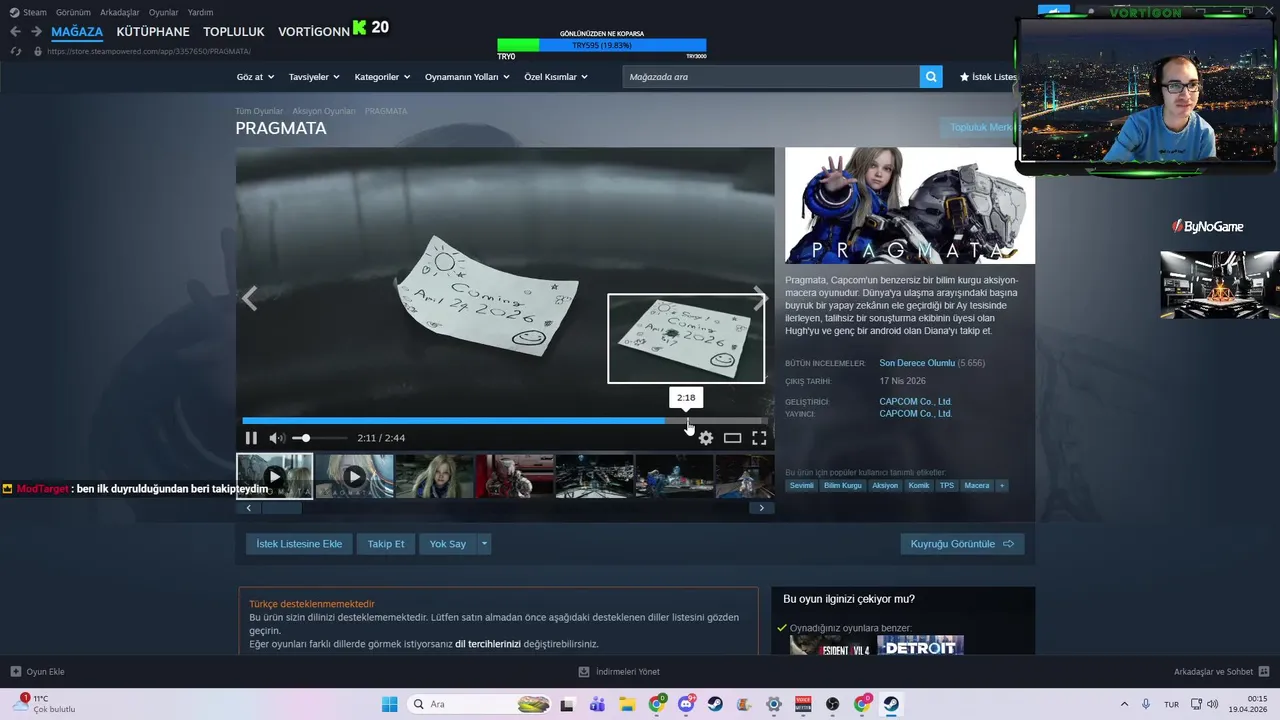1280x720 pixels.
Task: Expand the Kategoriler dropdown
Action: click(x=383, y=77)
